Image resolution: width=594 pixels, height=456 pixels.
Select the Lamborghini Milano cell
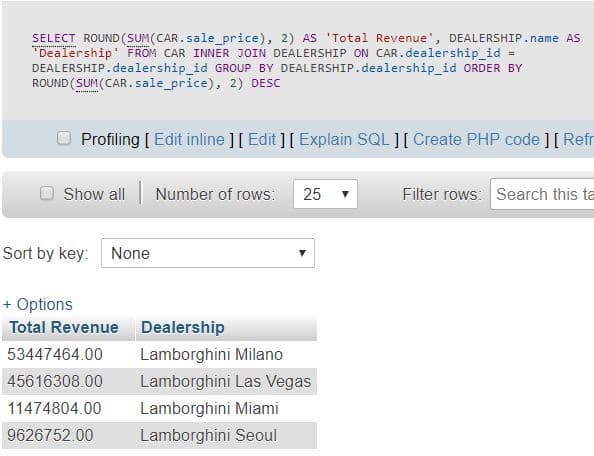pyautogui.click(x=226, y=354)
